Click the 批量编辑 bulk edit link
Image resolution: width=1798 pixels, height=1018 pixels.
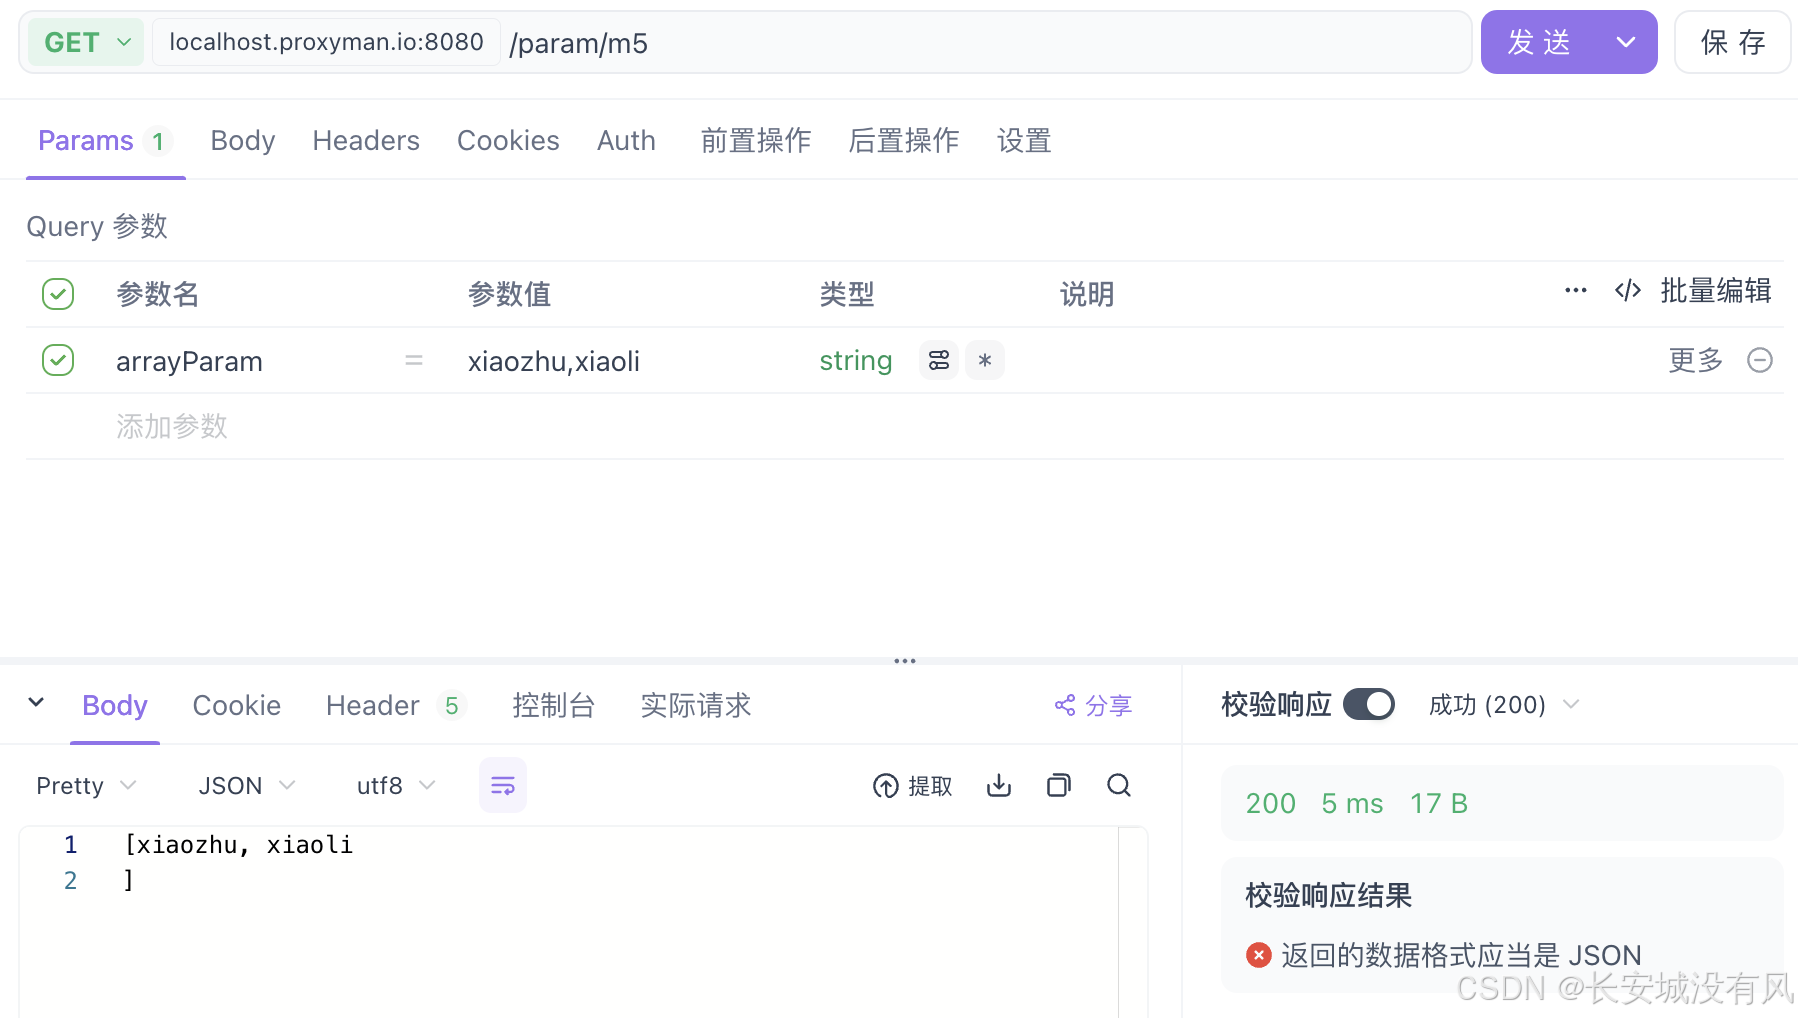(1716, 290)
